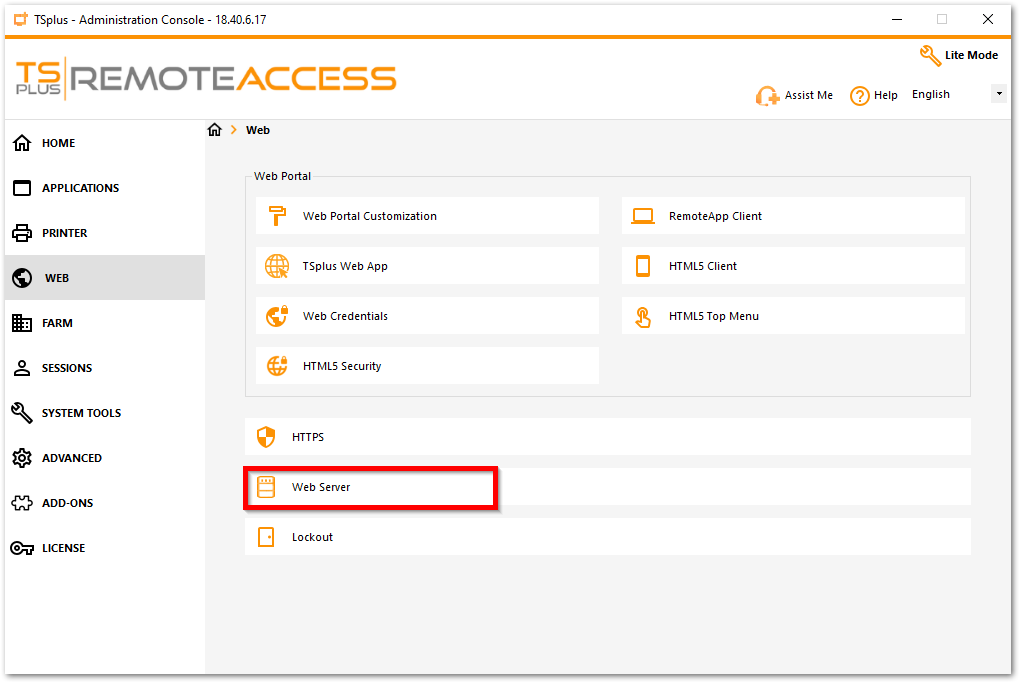Open the FARM section
The width and height of the screenshot is (1020, 683).
pos(57,323)
